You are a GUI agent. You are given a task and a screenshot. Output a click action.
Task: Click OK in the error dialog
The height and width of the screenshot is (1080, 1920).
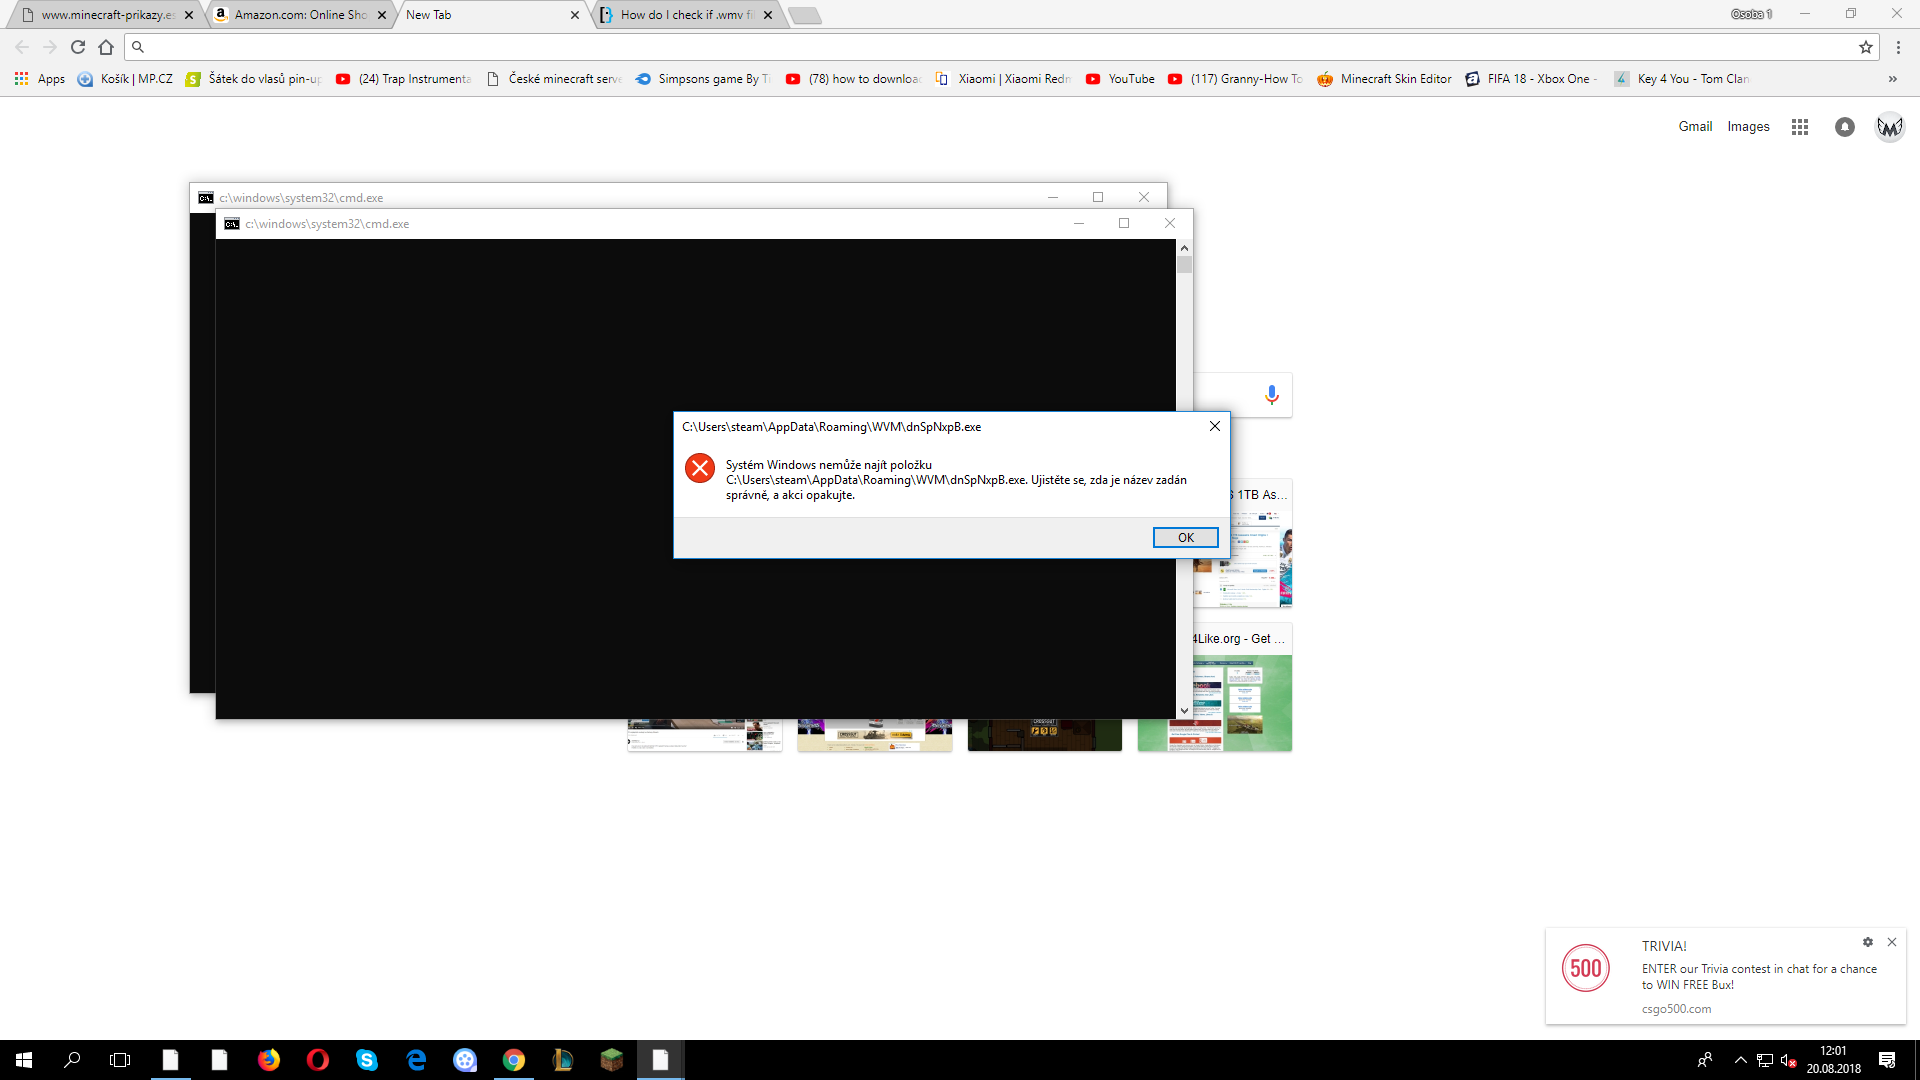pos(1185,538)
